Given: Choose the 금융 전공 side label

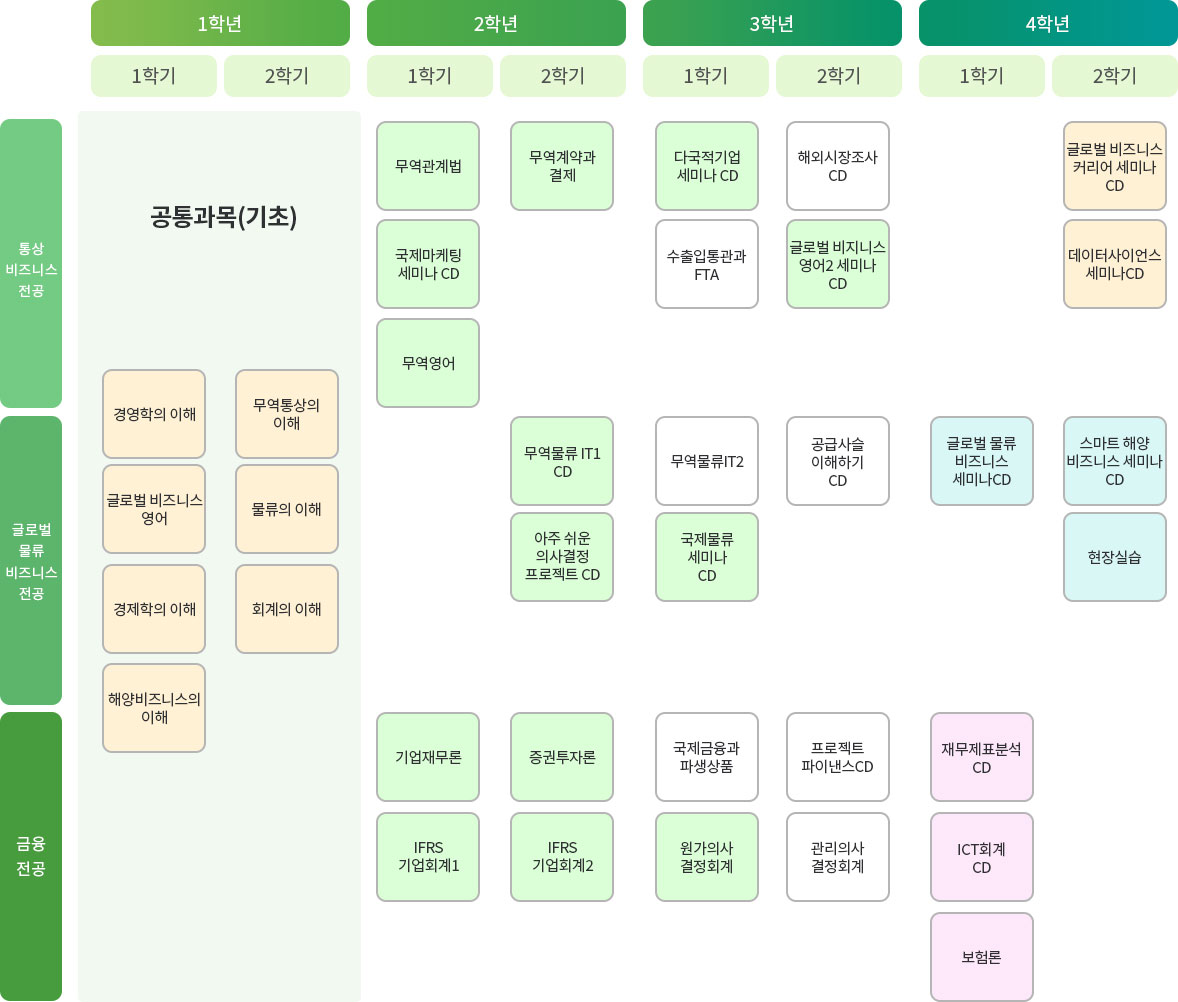Looking at the screenshot, I should [x=31, y=856].
